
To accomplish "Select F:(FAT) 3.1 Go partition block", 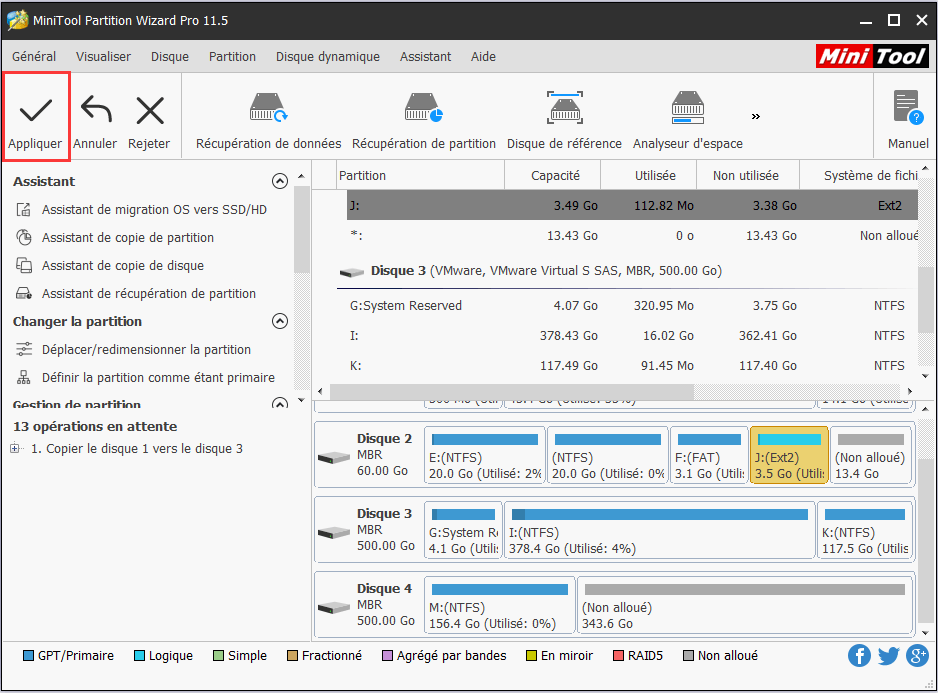I will (709, 455).
